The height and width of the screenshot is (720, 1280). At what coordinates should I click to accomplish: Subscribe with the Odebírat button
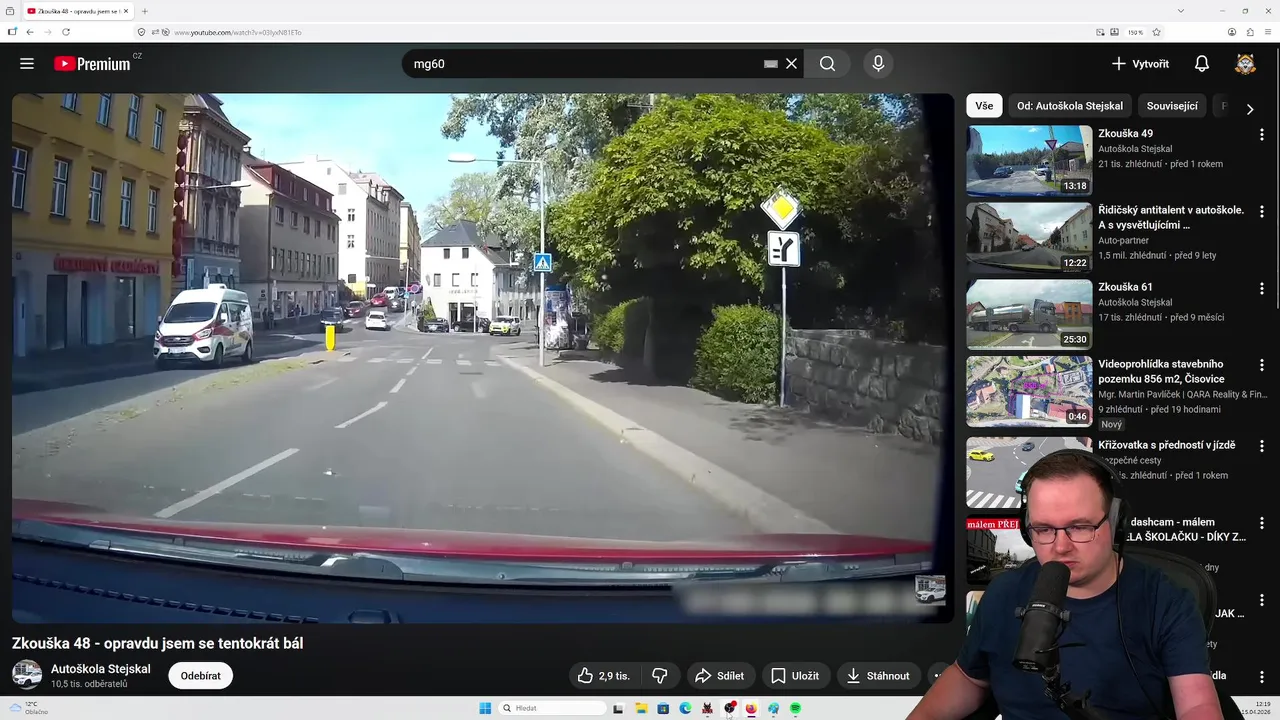click(x=201, y=676)
